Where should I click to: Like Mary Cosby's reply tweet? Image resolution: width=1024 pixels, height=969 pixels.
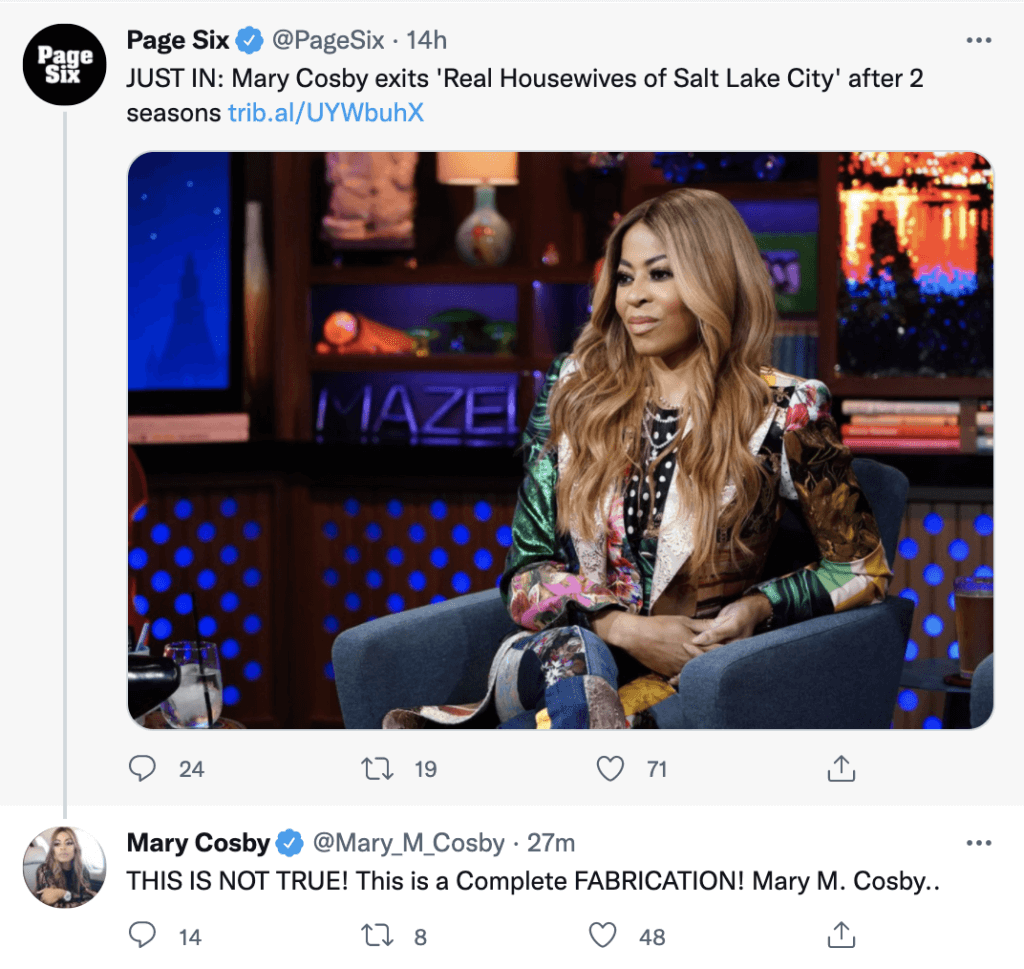coord(603,936)
